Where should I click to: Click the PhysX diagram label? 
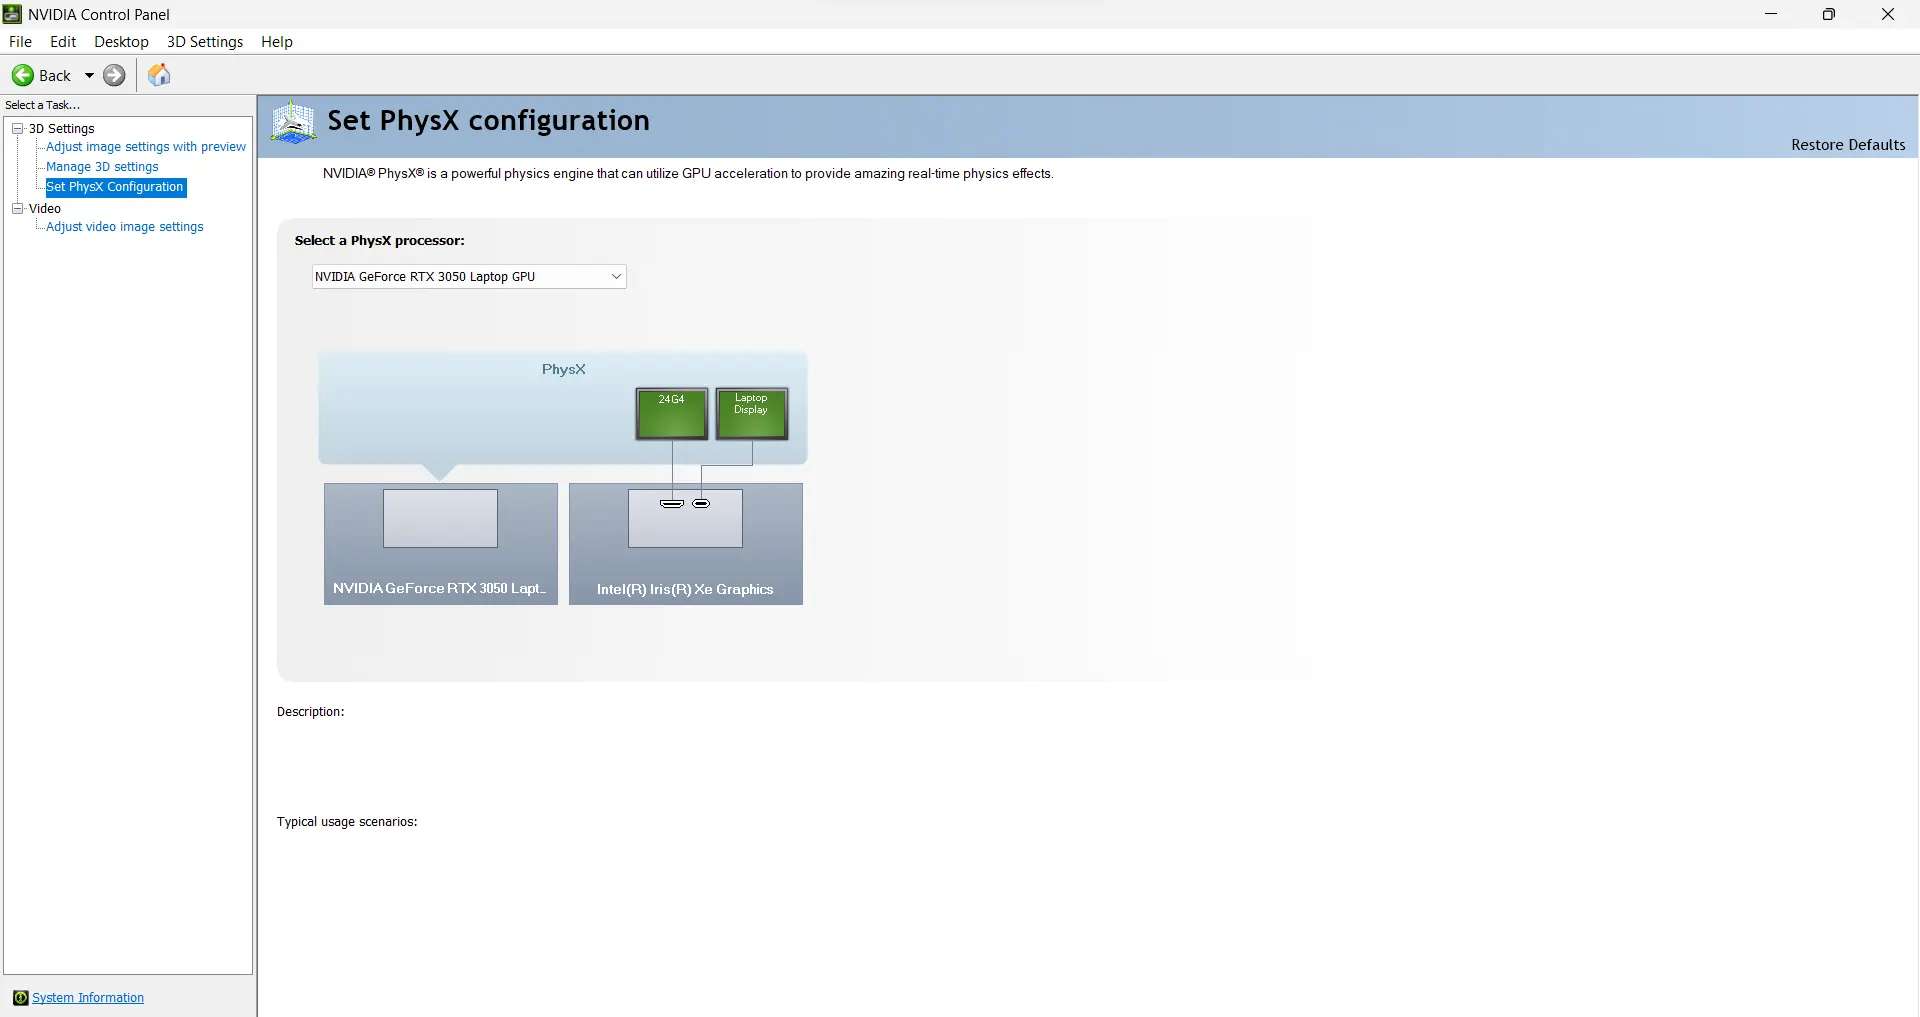pyautogui.click(x=564, y=370)
